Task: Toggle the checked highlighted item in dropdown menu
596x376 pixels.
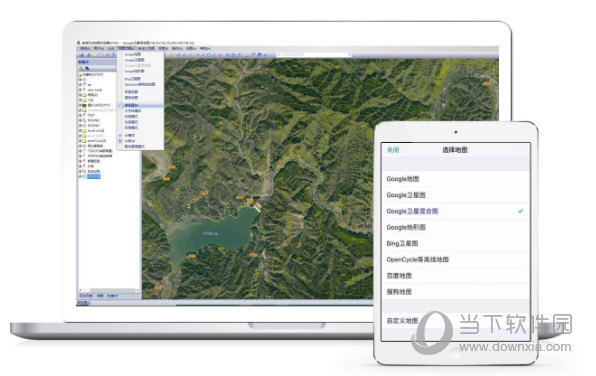Action: tap(140, 105)
